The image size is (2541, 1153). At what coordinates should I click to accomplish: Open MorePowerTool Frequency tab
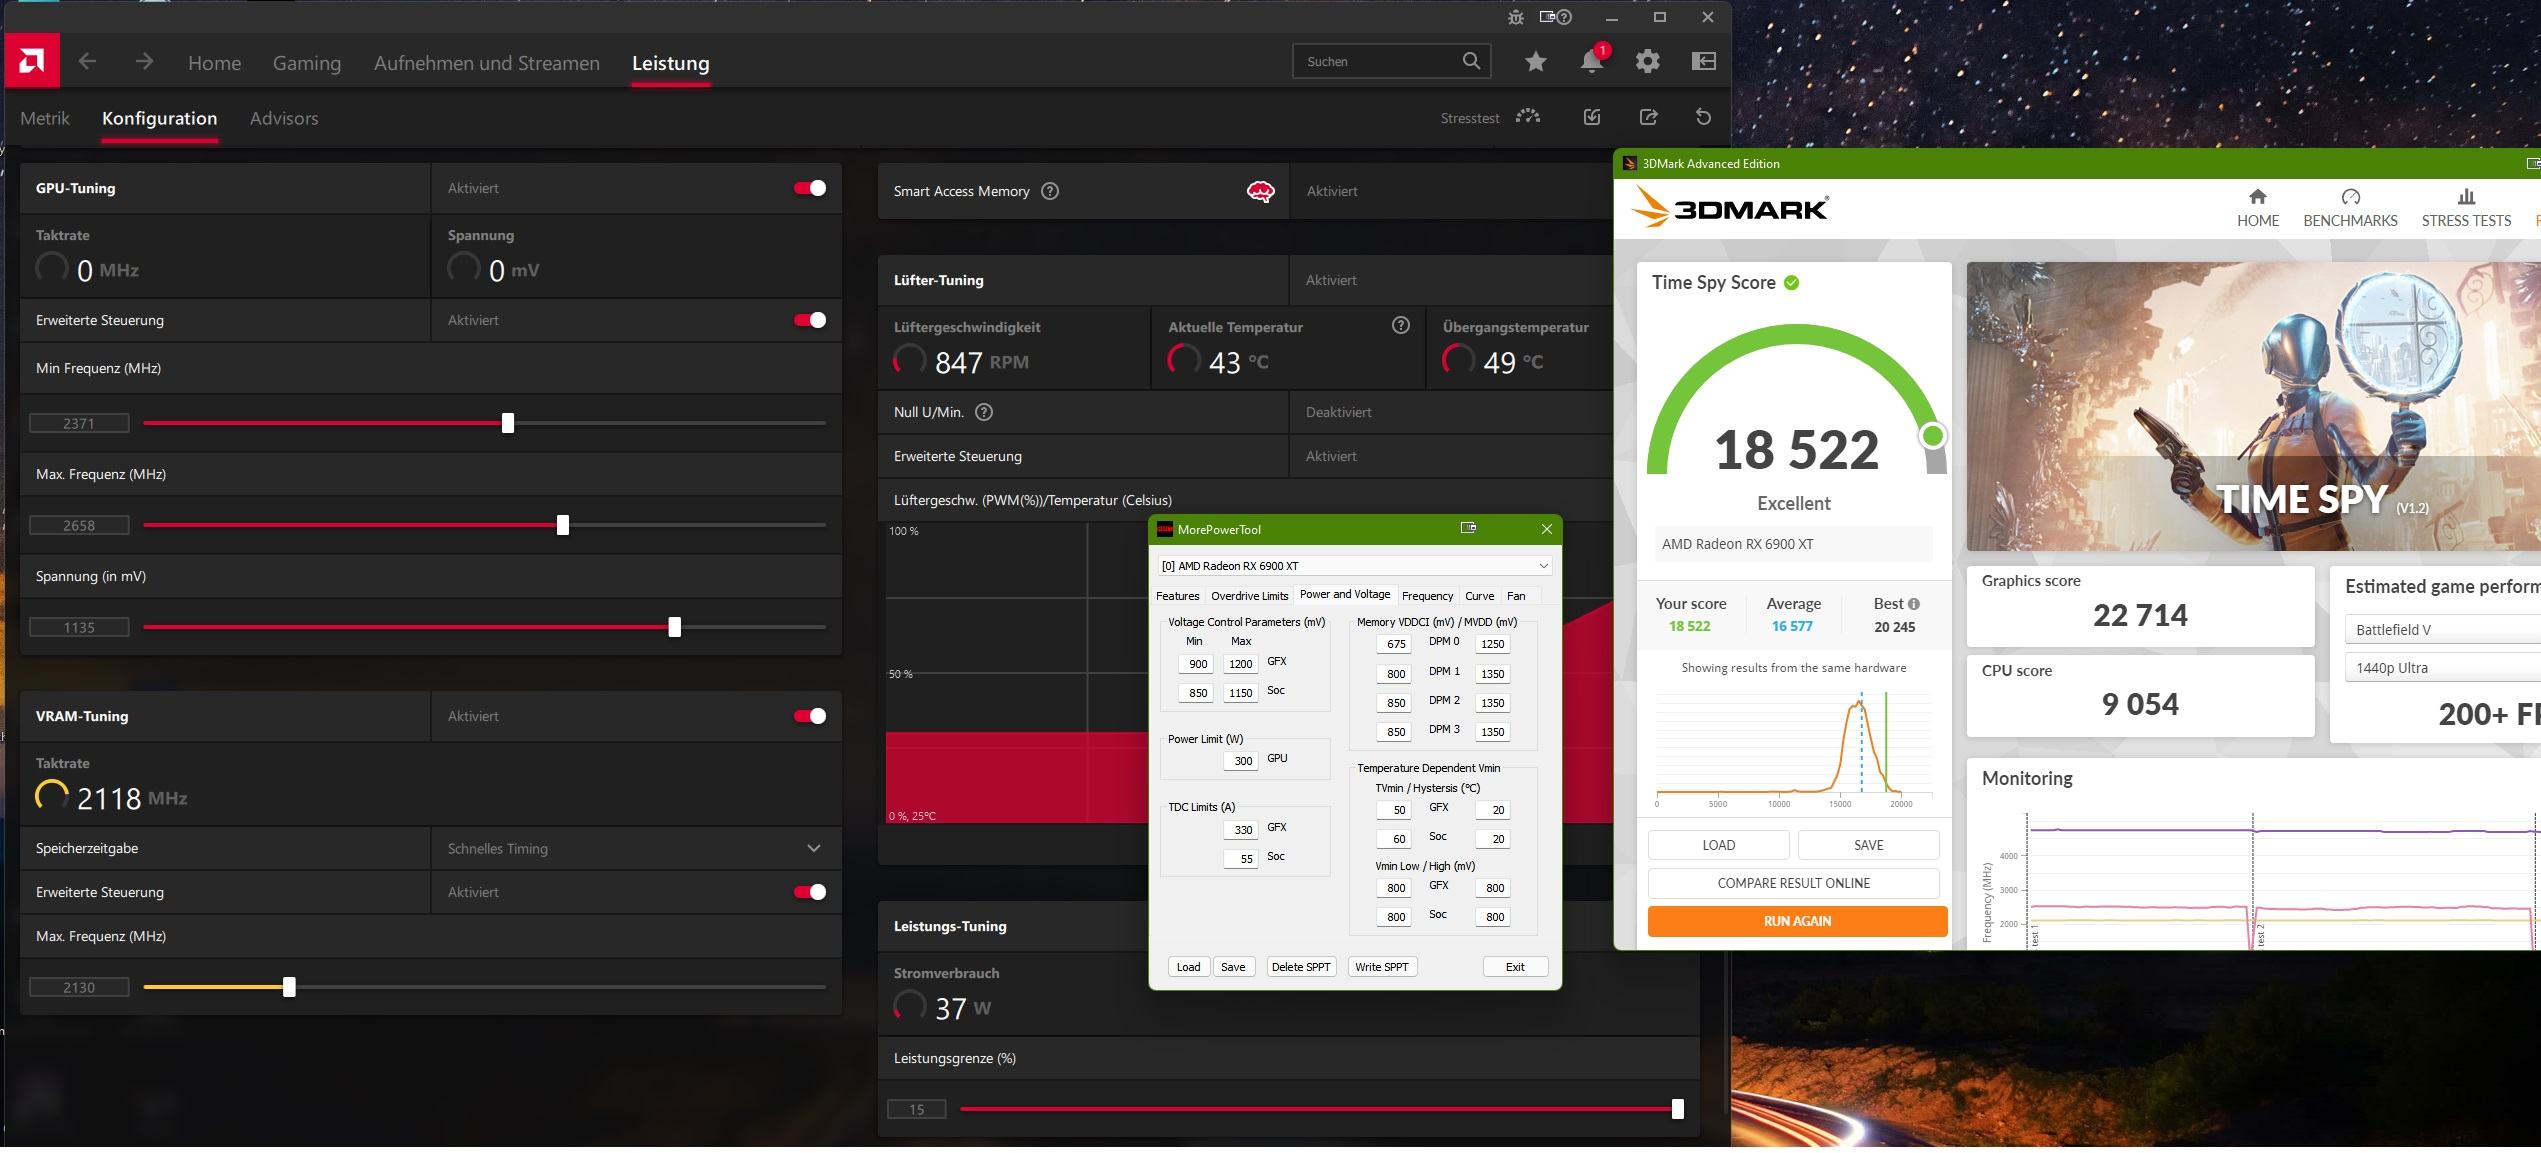1427,596
